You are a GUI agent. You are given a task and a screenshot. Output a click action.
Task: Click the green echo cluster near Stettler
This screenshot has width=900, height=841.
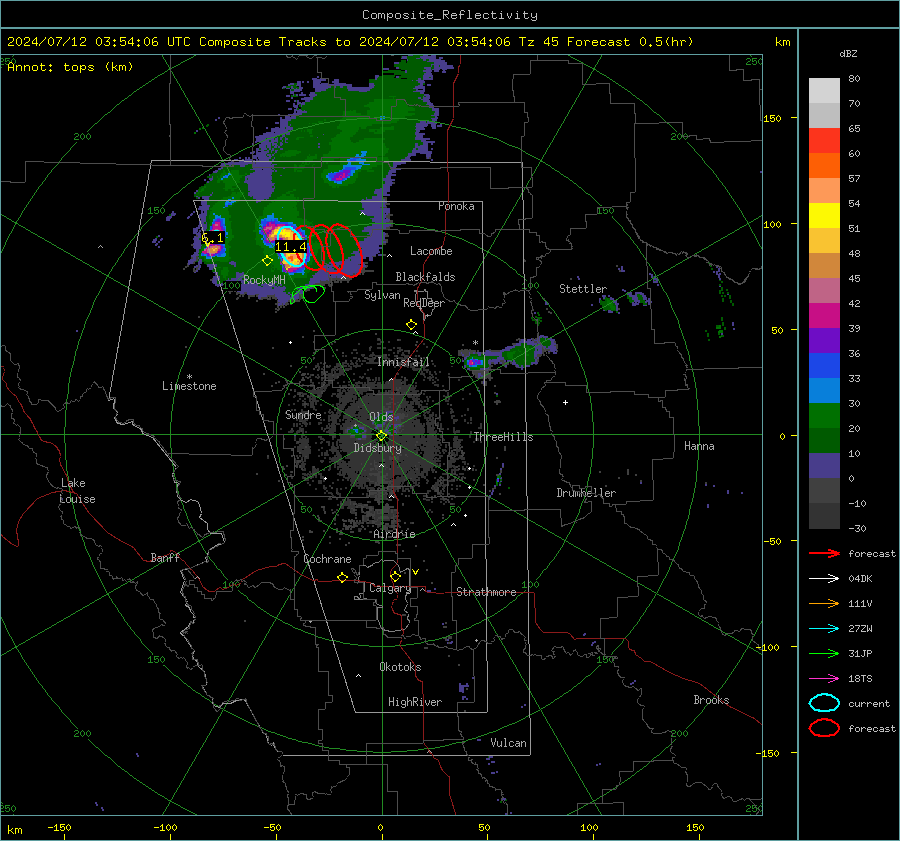(x=610, y=304)
